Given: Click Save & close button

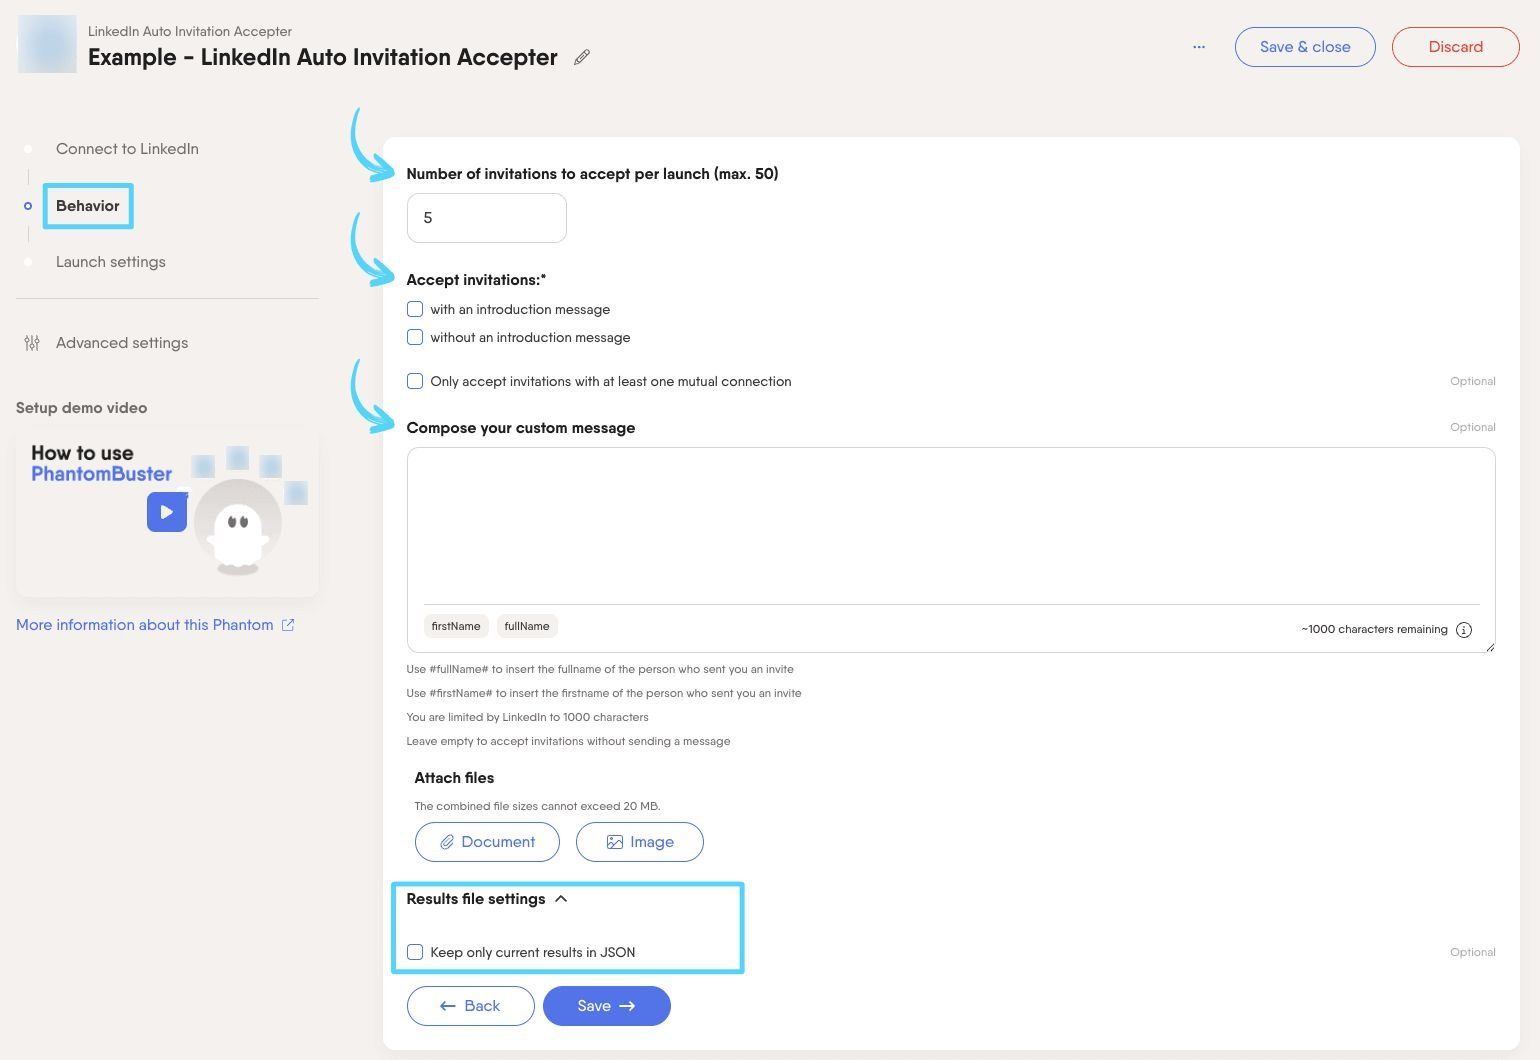Looking at the screenshot, I should [1305, 47].
